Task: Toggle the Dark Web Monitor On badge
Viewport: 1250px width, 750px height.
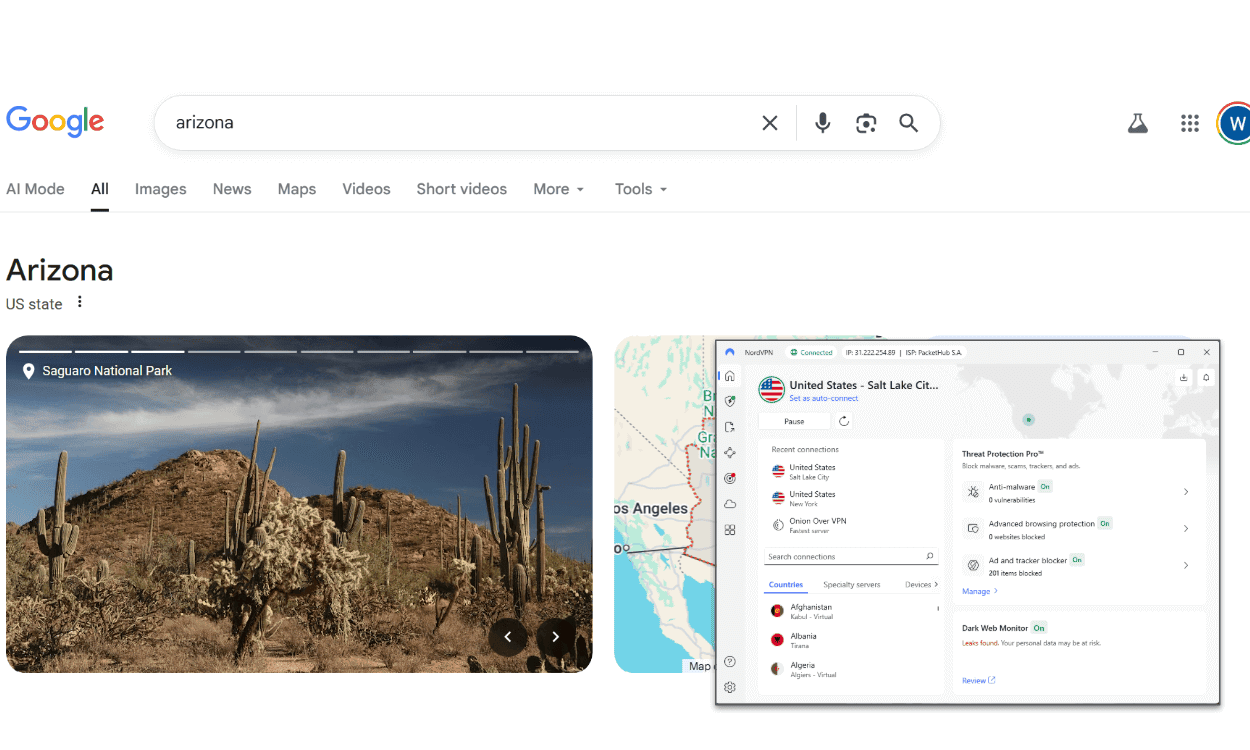Action: [1039, 628]
